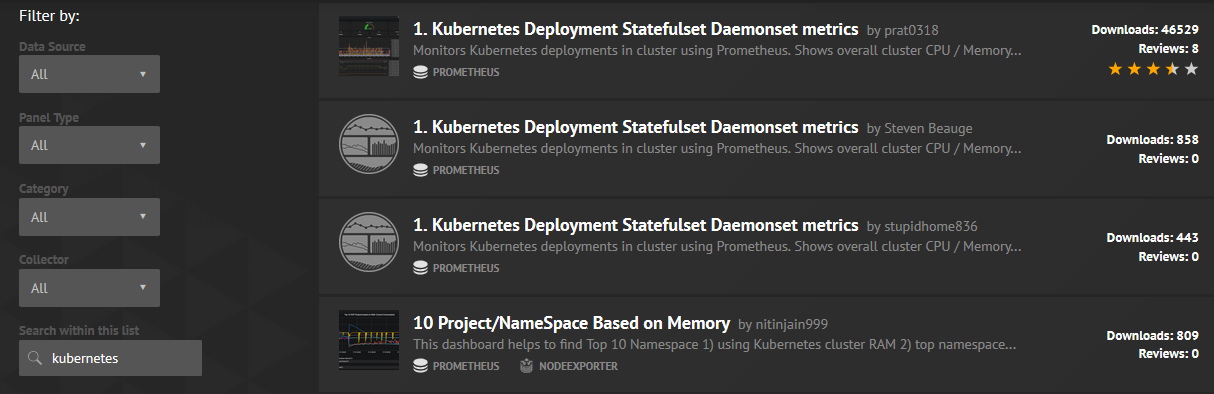Click Prometheus database icon in prat0318 result

point(420,72)
